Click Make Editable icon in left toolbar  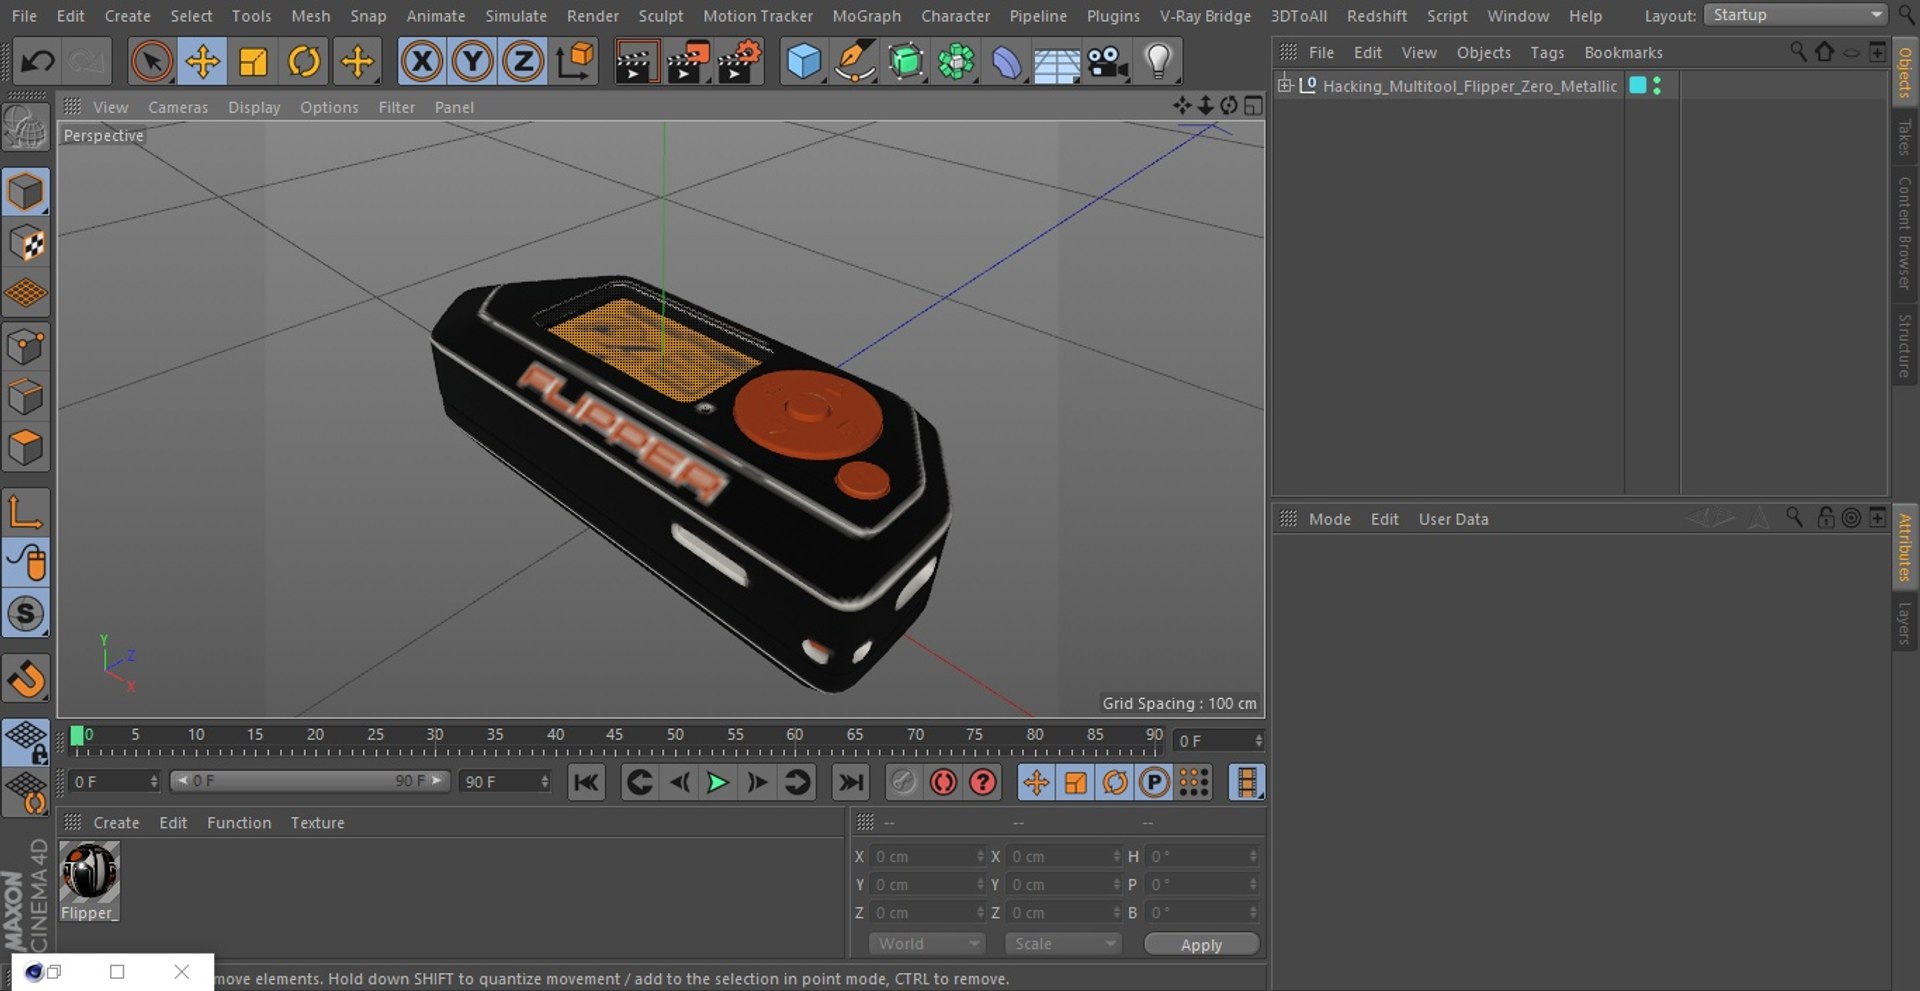pos(25,129)
